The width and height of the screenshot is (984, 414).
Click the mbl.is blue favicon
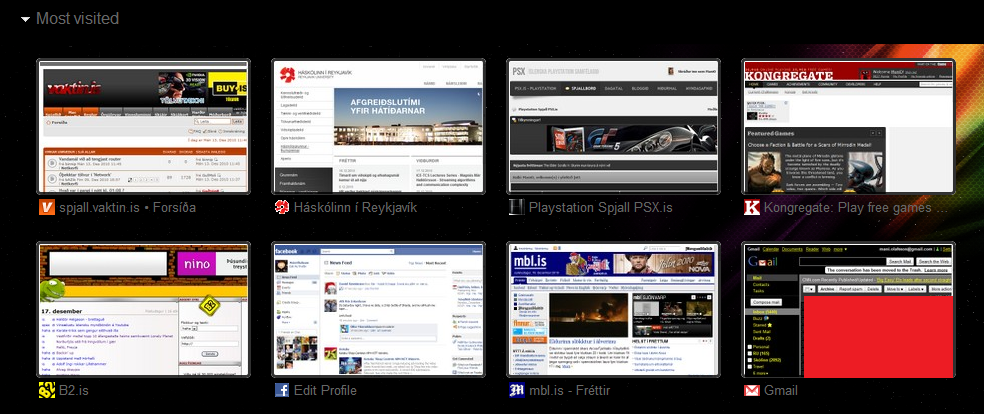coord(516,390)
